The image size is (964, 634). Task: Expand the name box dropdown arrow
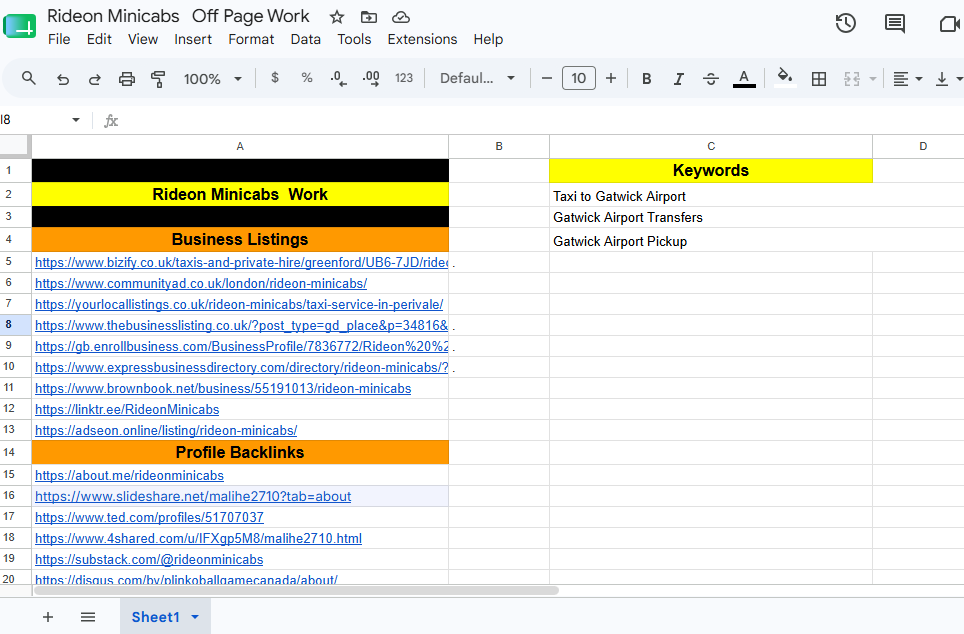(x=76, y=119)
